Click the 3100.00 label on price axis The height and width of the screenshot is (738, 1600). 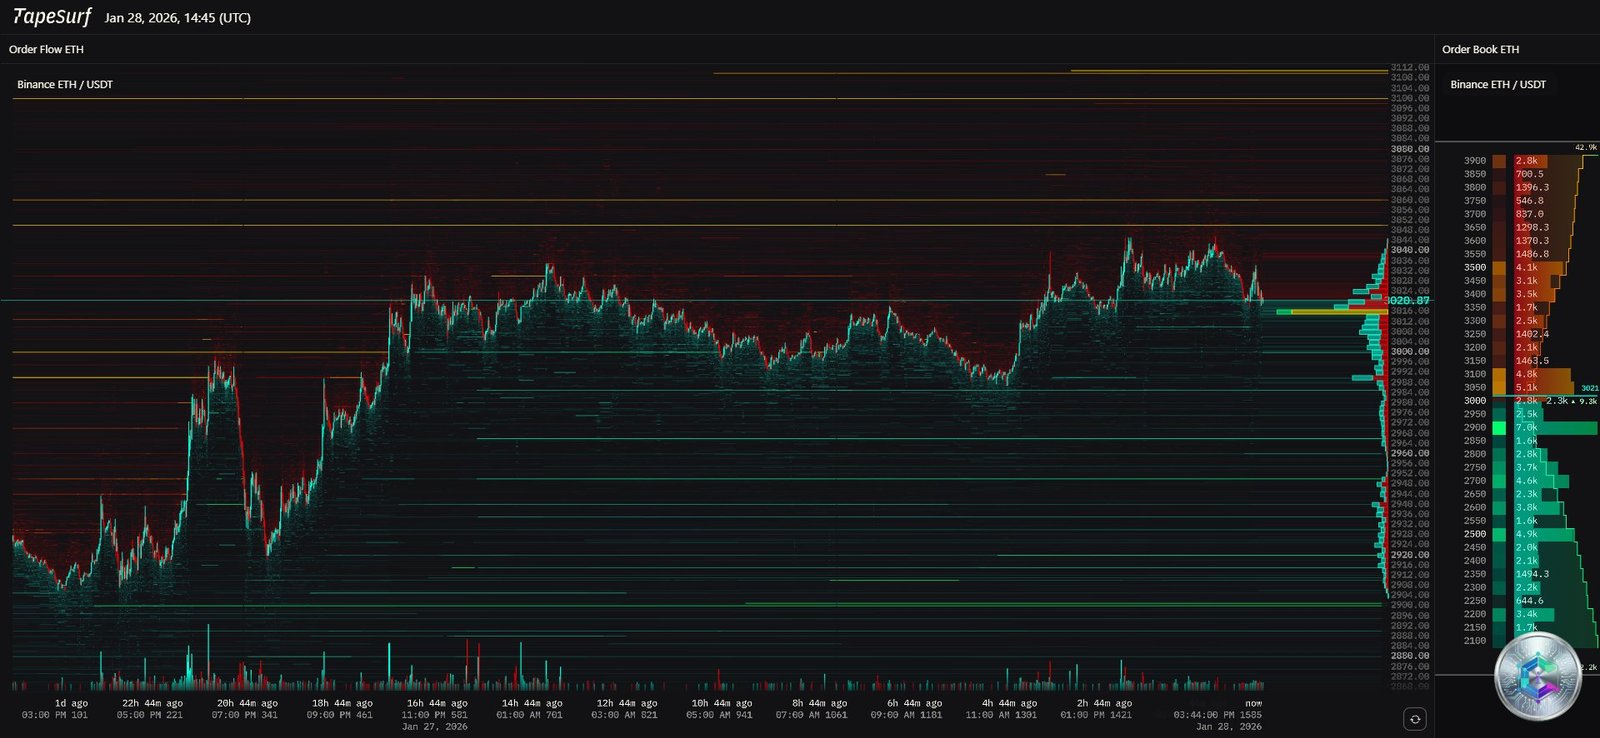1409,98
